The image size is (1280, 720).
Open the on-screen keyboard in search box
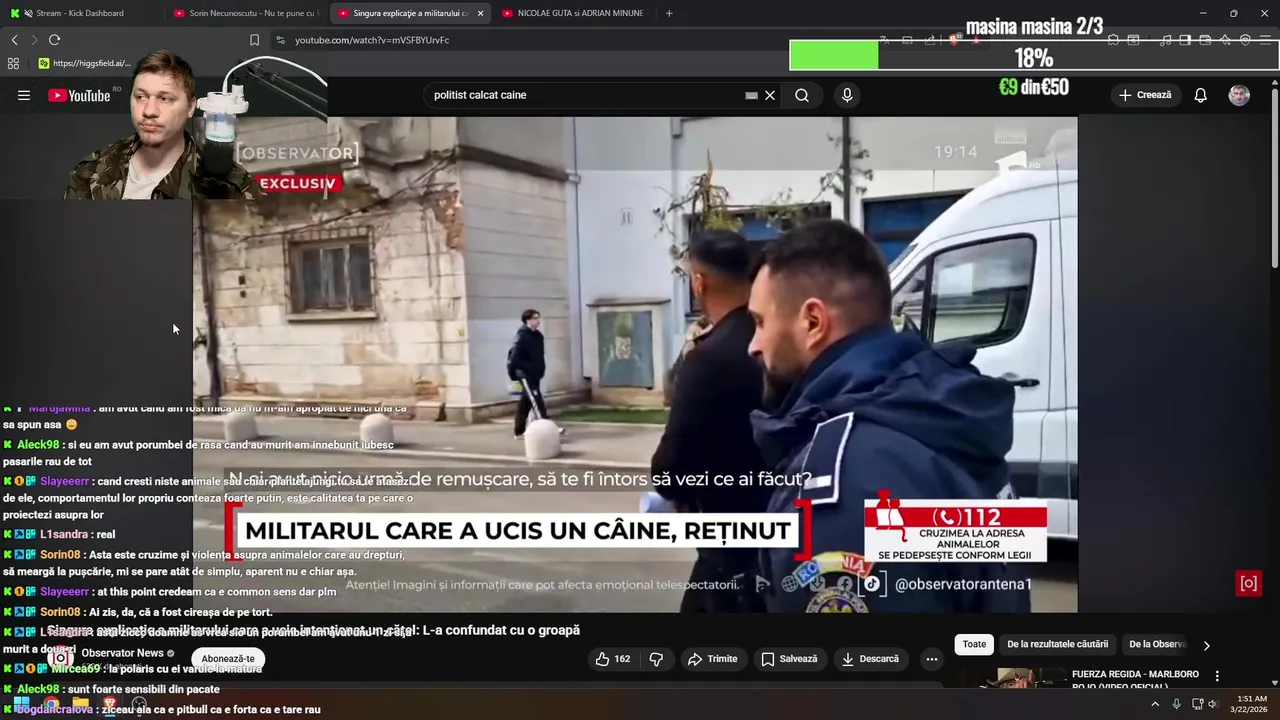(751, 95)
